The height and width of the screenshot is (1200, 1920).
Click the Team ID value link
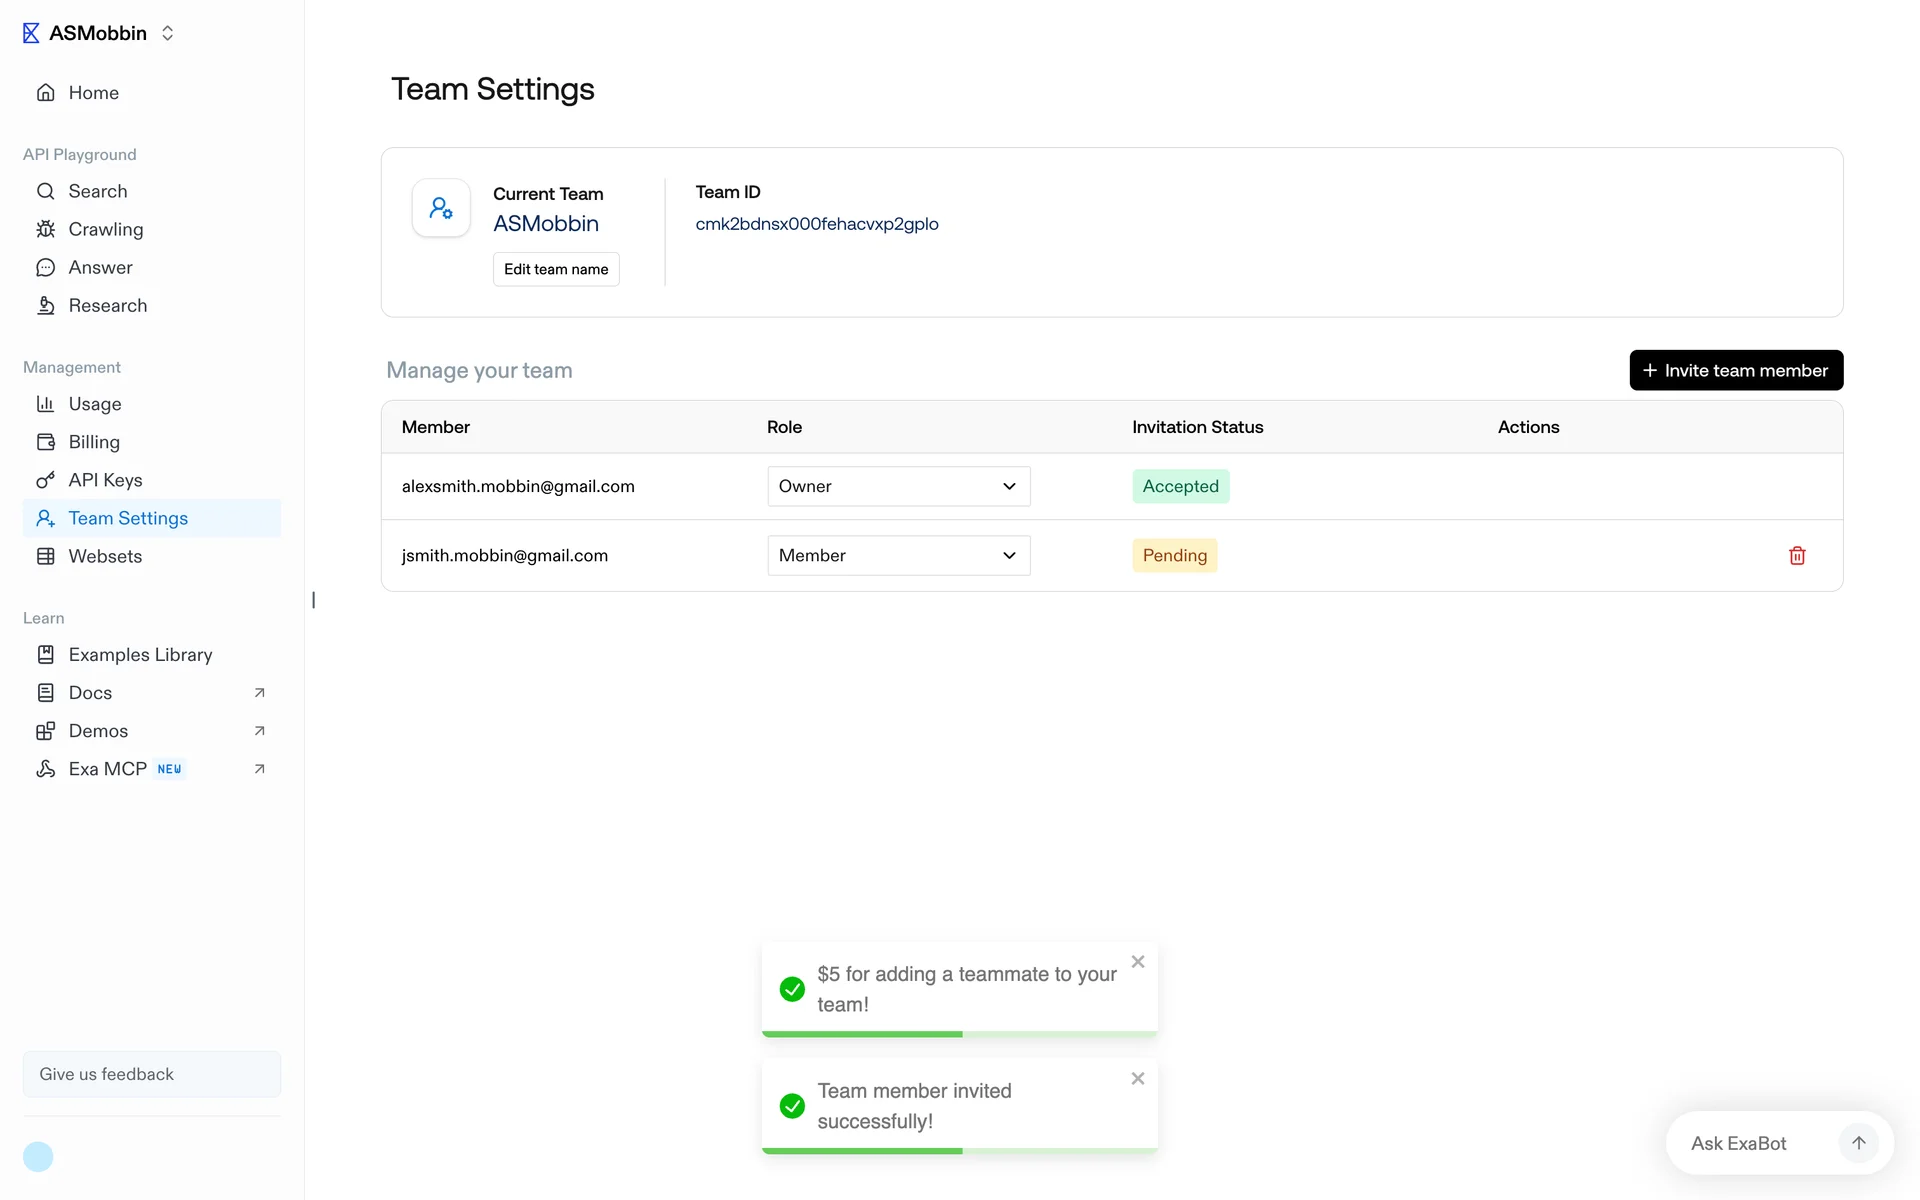(x=816, y=224)
